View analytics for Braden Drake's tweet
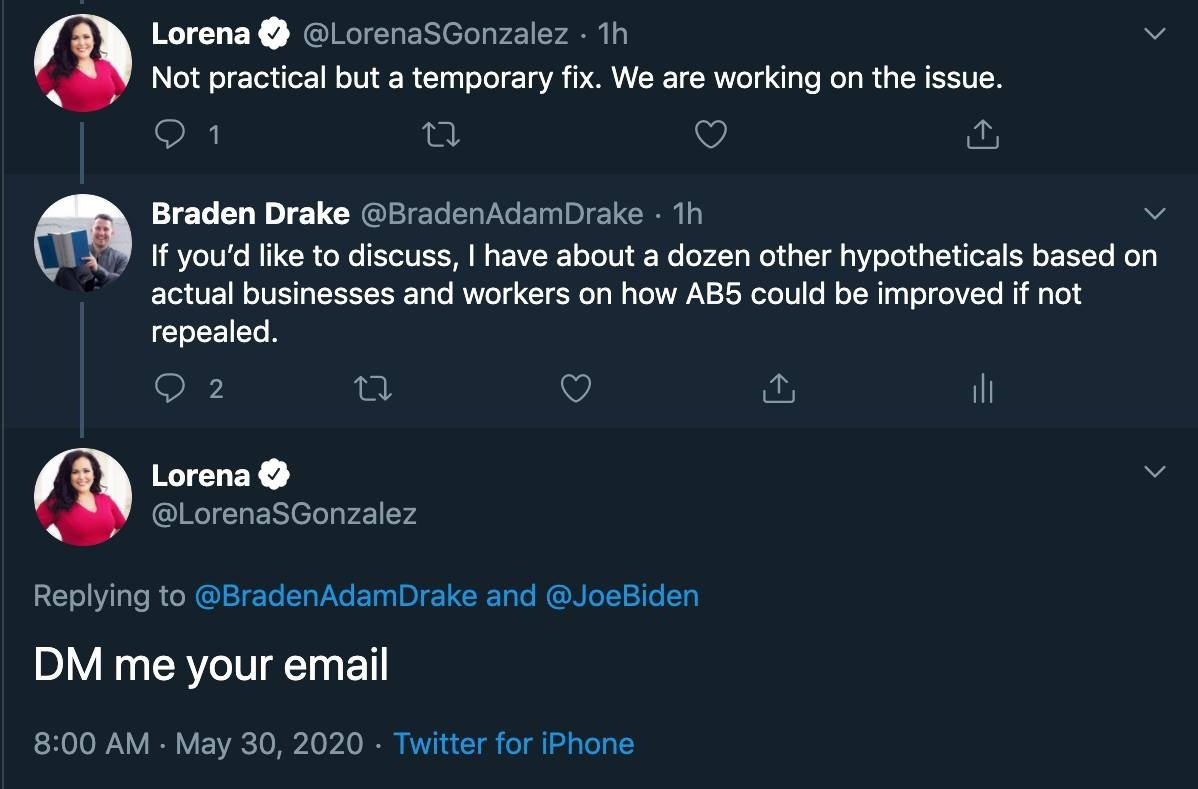 point(983,388)
